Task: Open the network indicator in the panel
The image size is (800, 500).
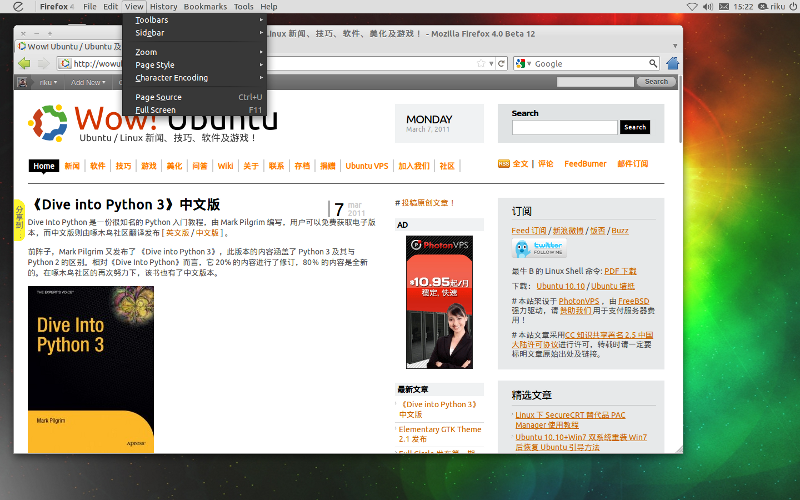Action: click(x=692, y=7)
